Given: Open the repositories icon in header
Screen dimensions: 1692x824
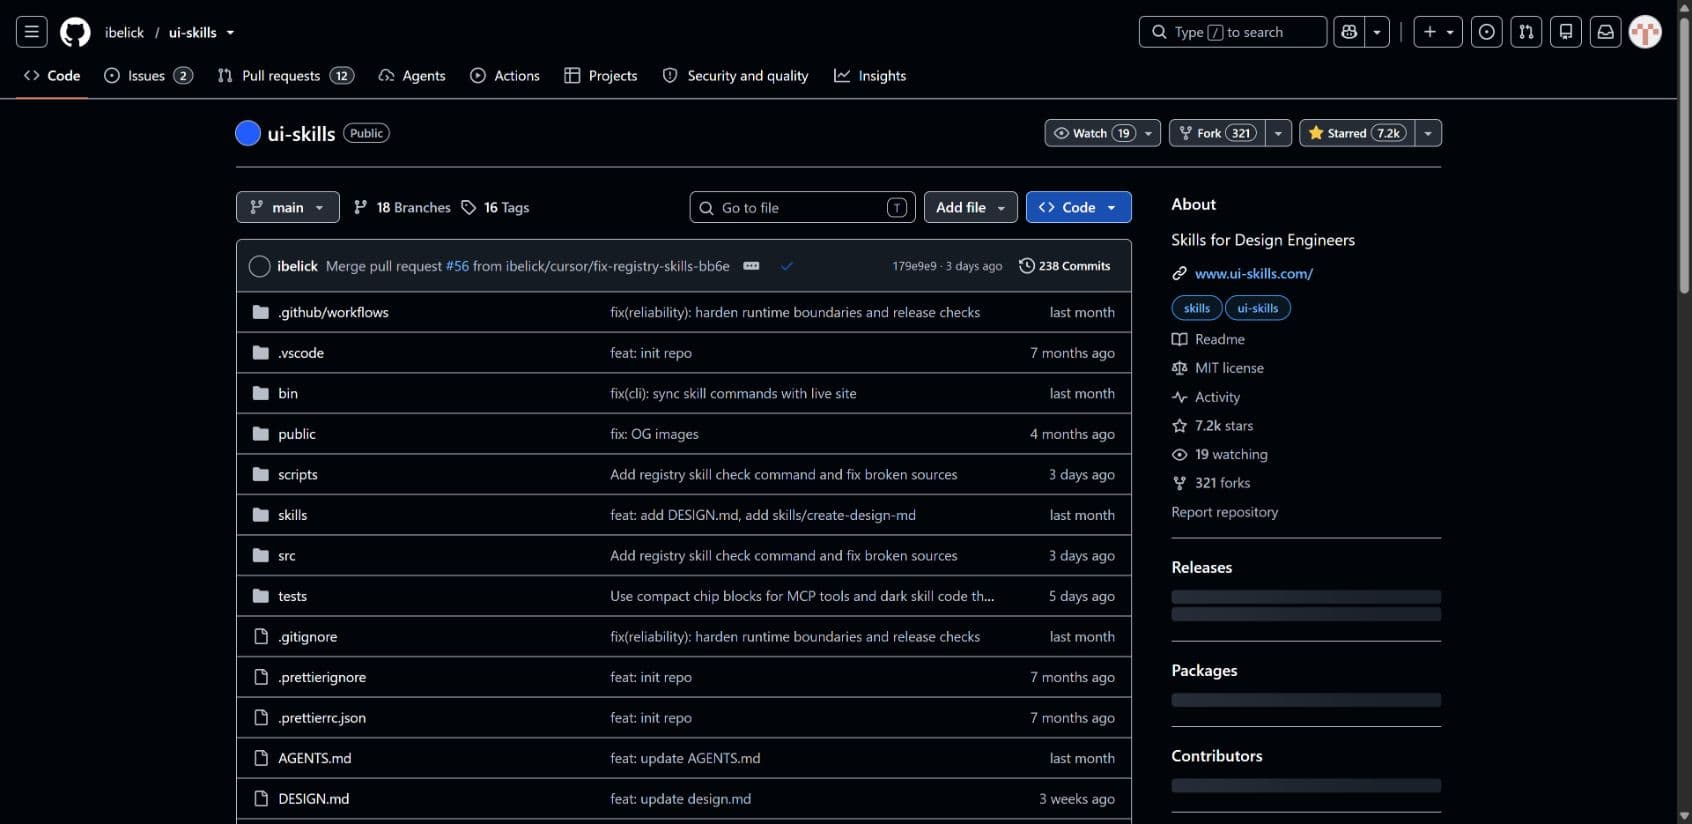Looking at the screenshot, I should point(1566,32).
